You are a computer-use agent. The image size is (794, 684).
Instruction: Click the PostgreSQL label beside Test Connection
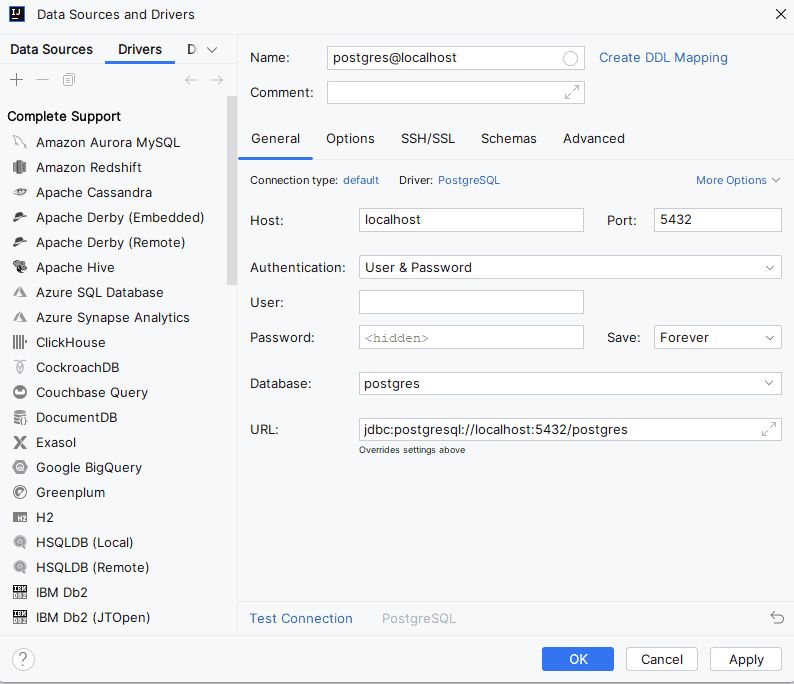[419, 618]
